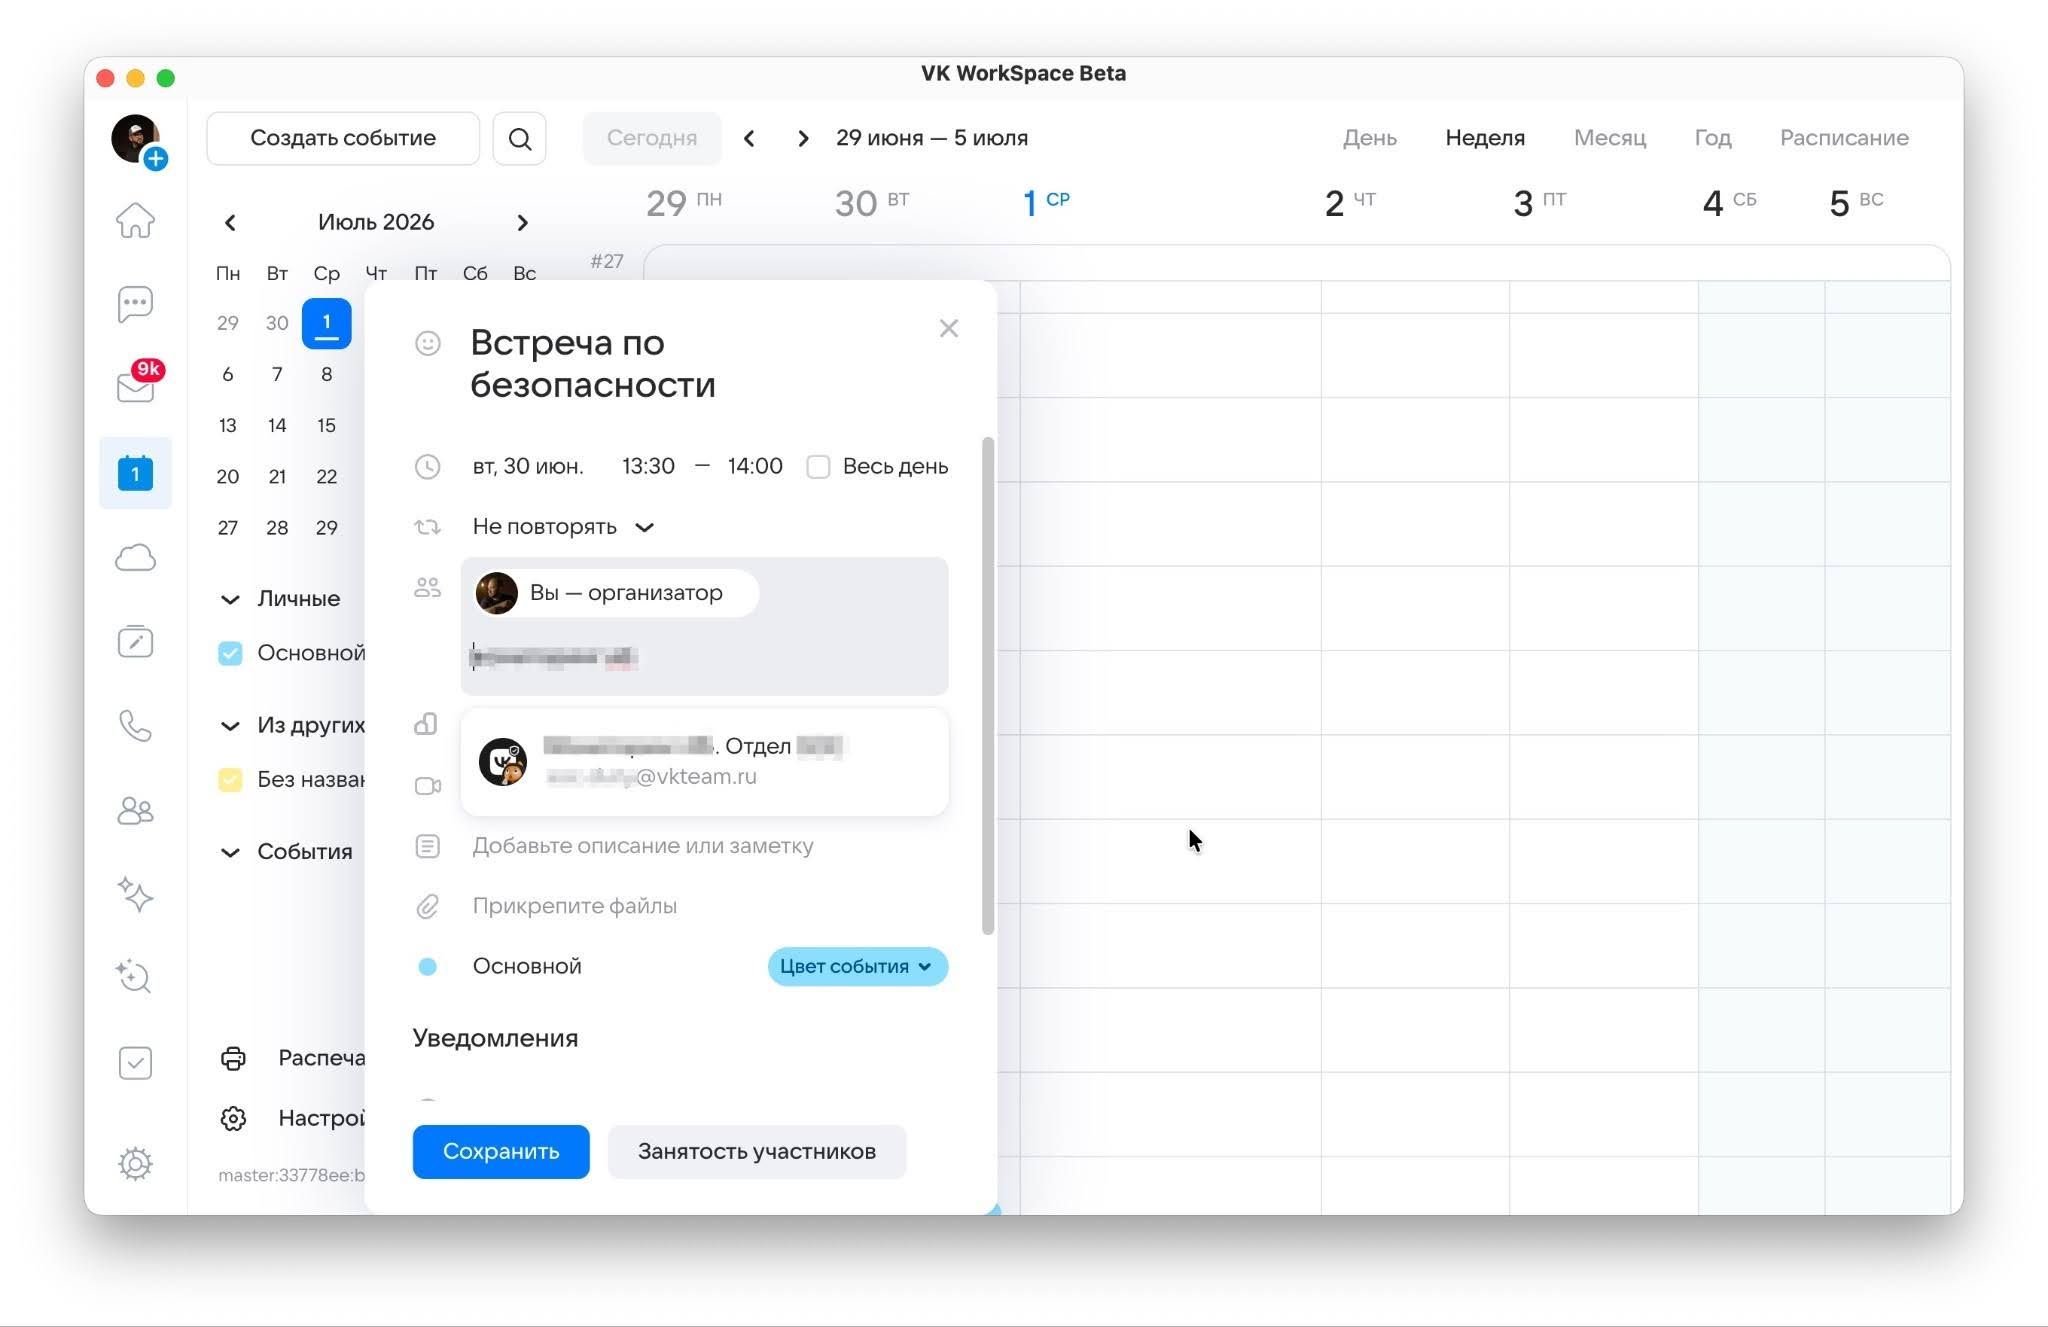The image size is (2048, 1327).
Task: Click 'Создать событие' button
Action: (x=343, y=138)
